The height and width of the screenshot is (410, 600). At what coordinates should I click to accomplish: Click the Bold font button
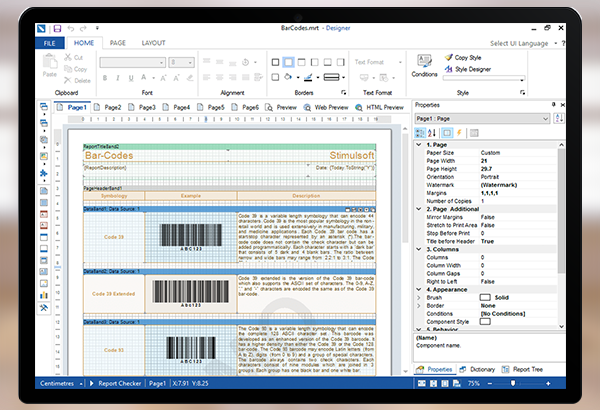pyautogui.click(x=105, y=78)
